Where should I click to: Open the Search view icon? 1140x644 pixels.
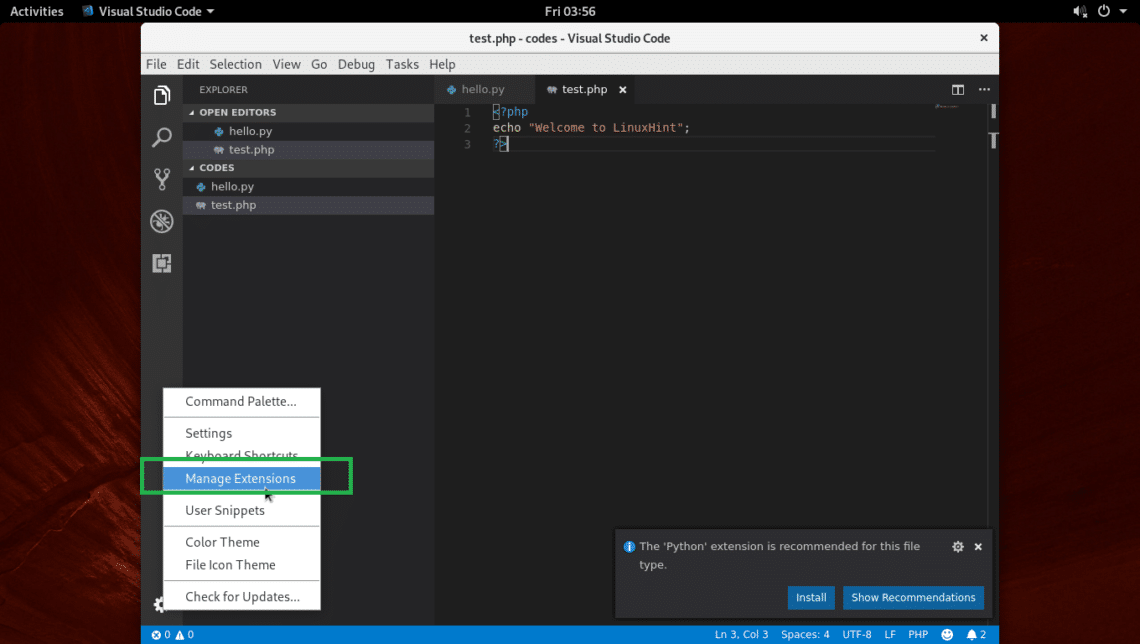[x=162, y=138]
